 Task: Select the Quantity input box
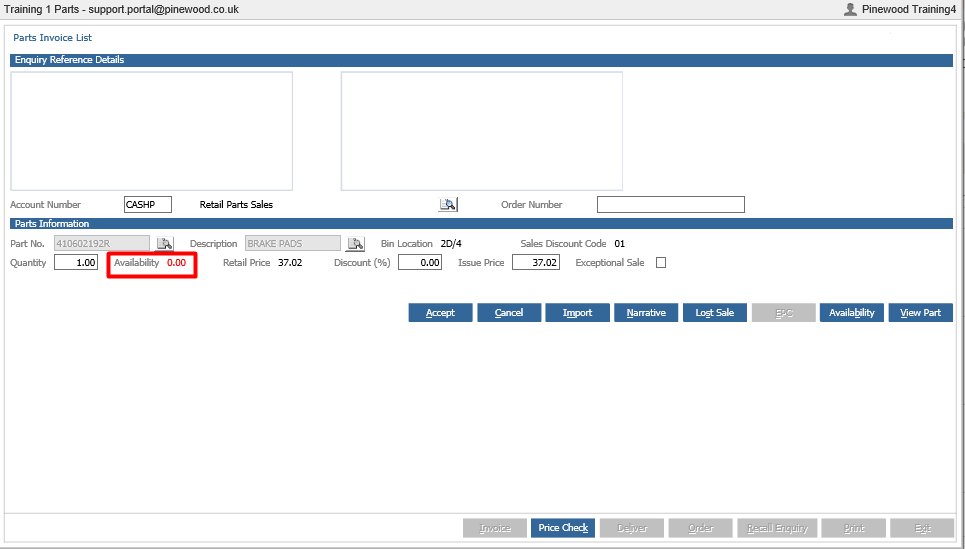pyautogui.click(x=76, y=263)
